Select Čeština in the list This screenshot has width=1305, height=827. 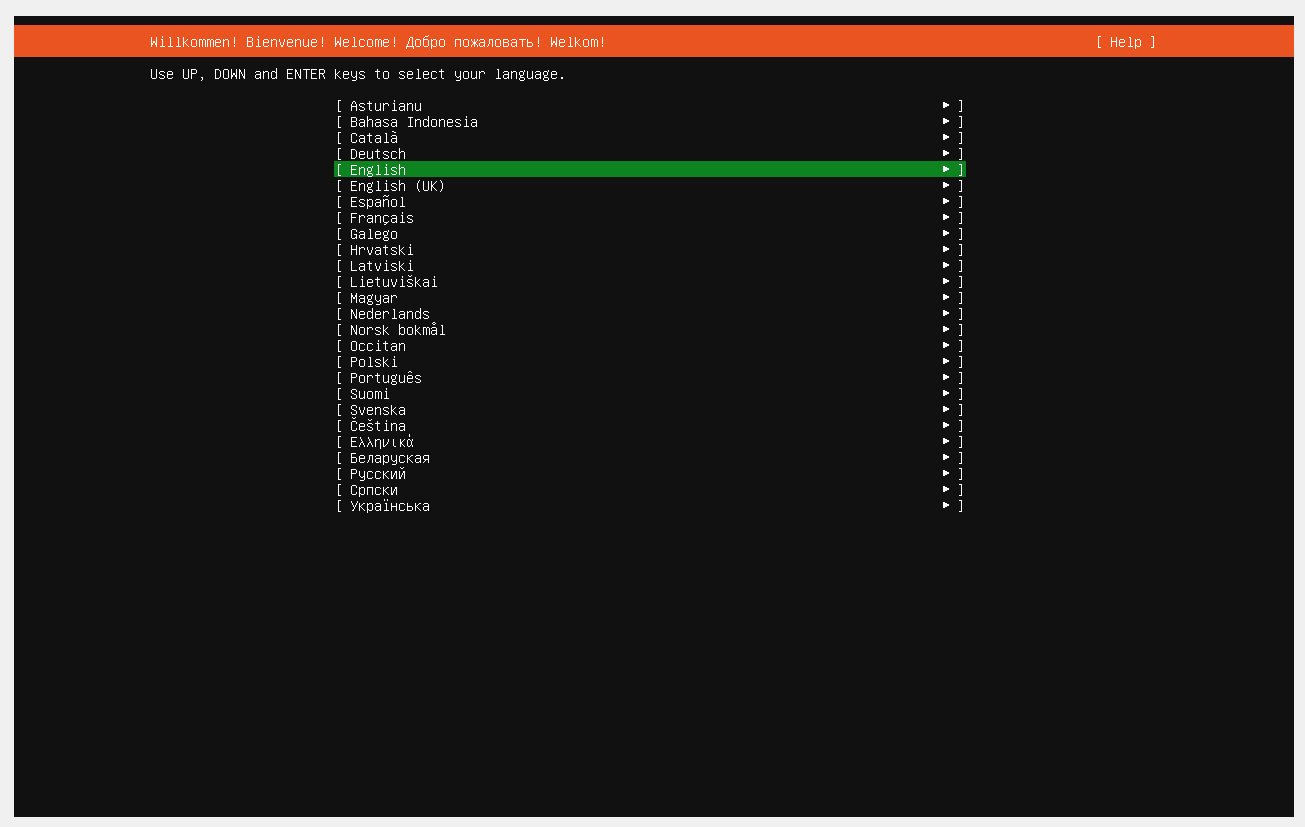click(650, 426)
